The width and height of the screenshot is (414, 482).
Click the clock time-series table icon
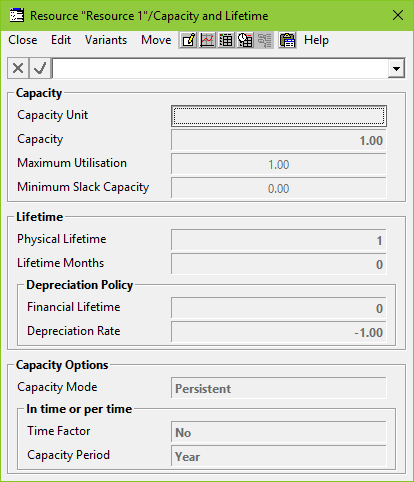pyautogui.click(x=245, y=40)
